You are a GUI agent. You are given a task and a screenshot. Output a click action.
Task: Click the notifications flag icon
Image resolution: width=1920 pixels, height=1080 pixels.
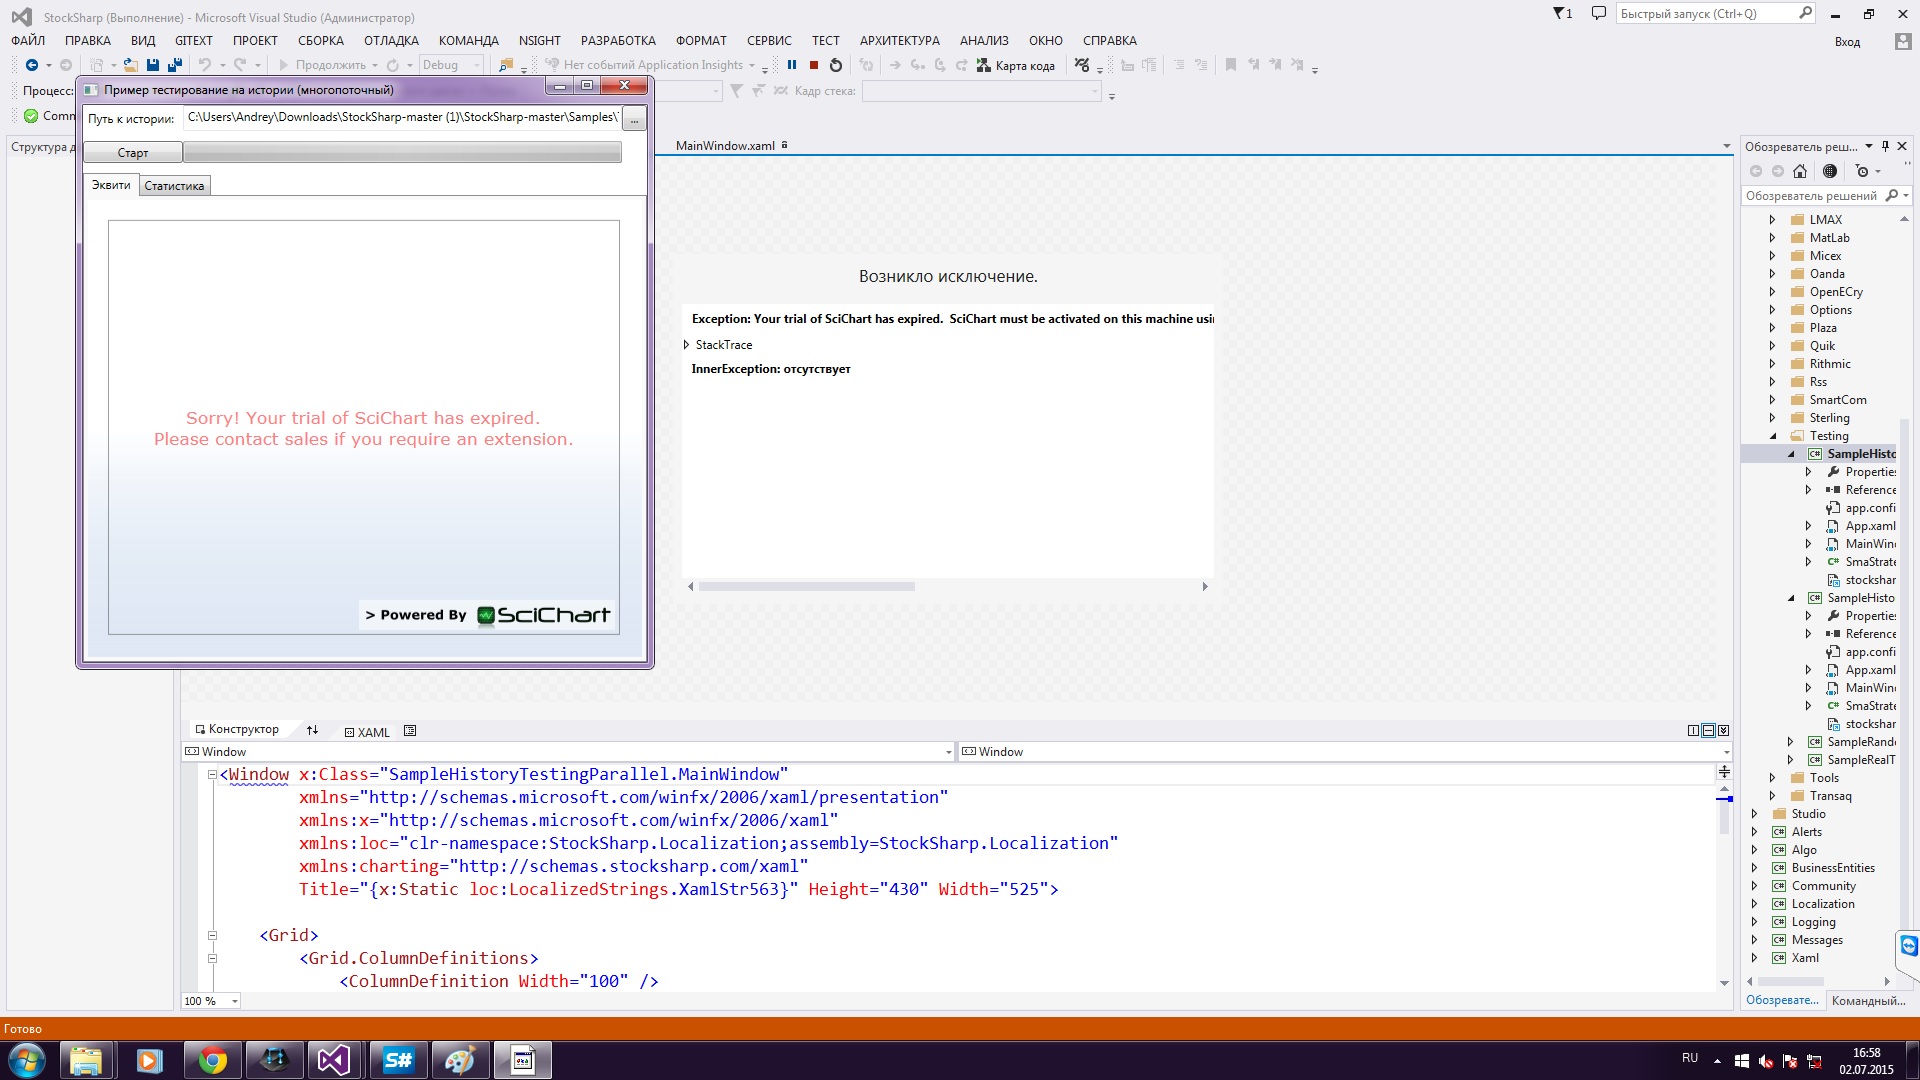(x=1562, y=14)
